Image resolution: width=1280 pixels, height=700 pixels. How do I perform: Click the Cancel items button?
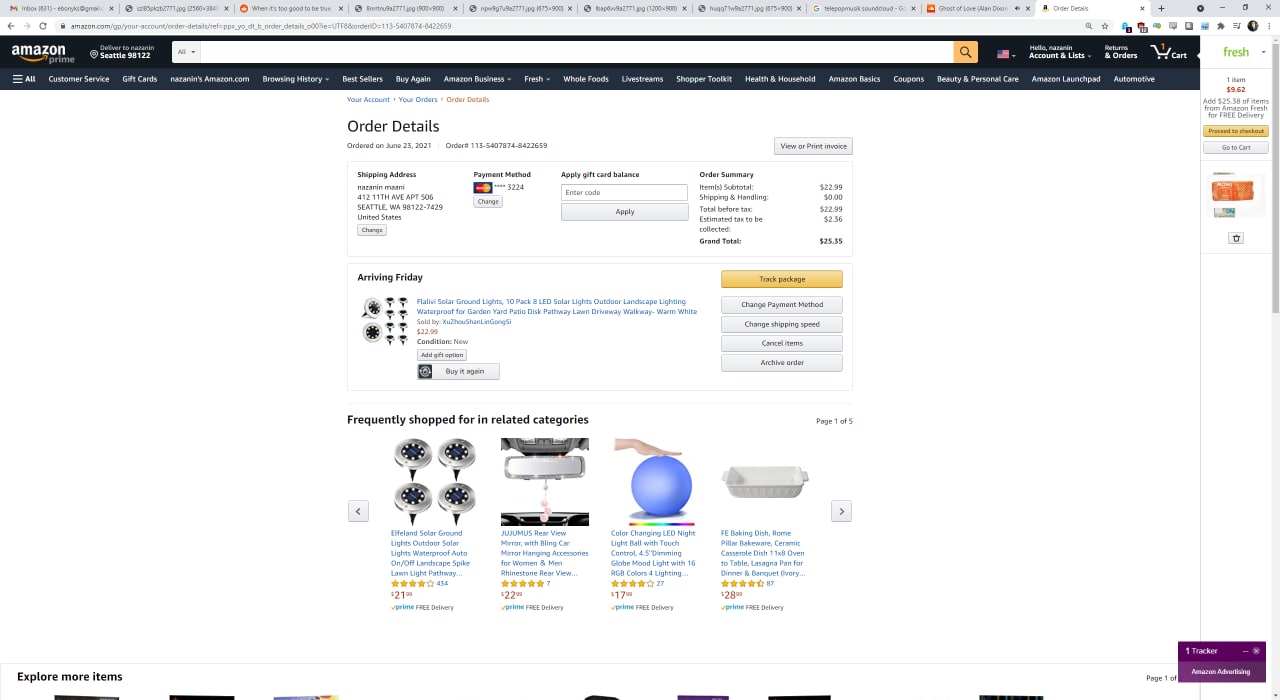coord(782,343)
